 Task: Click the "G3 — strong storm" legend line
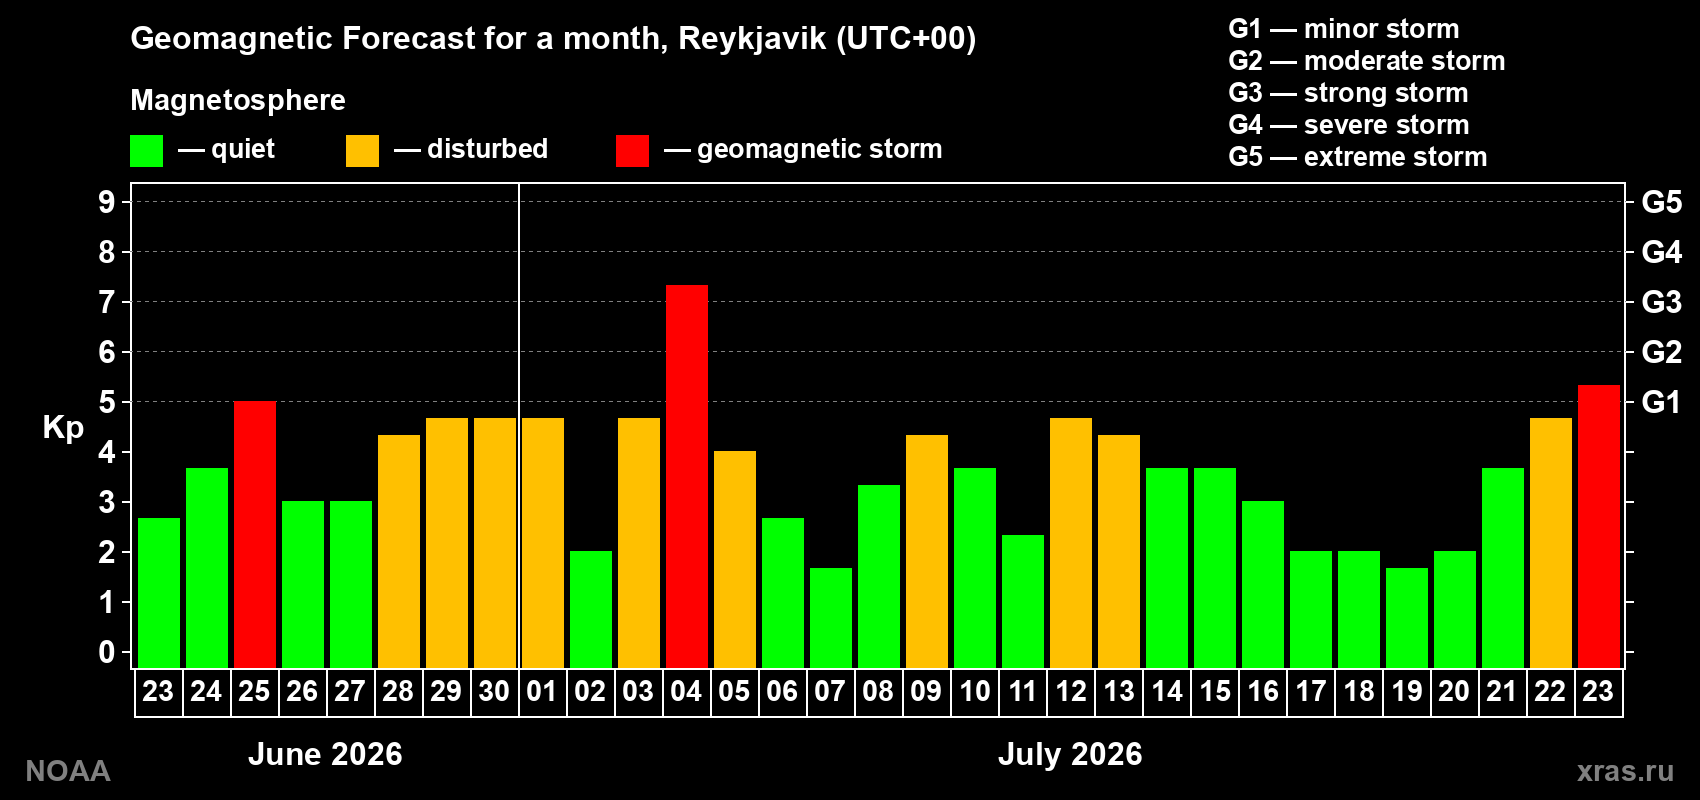point(1348,93)
